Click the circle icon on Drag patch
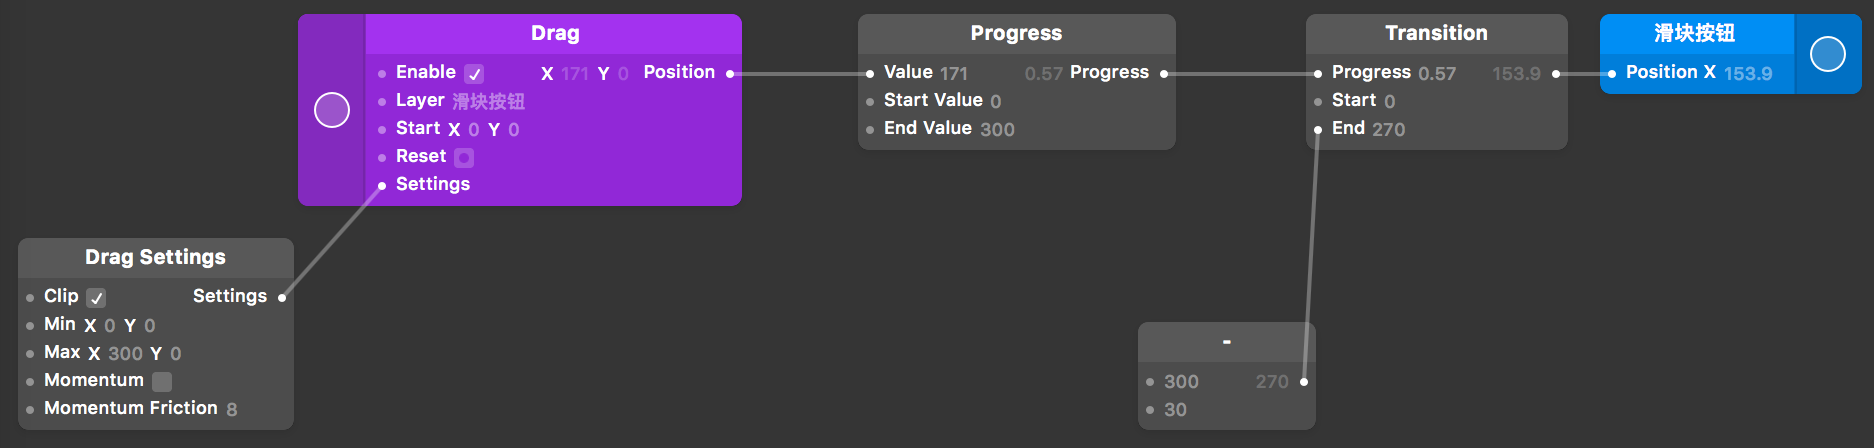1874x448 pixels. tap(332, 110)
